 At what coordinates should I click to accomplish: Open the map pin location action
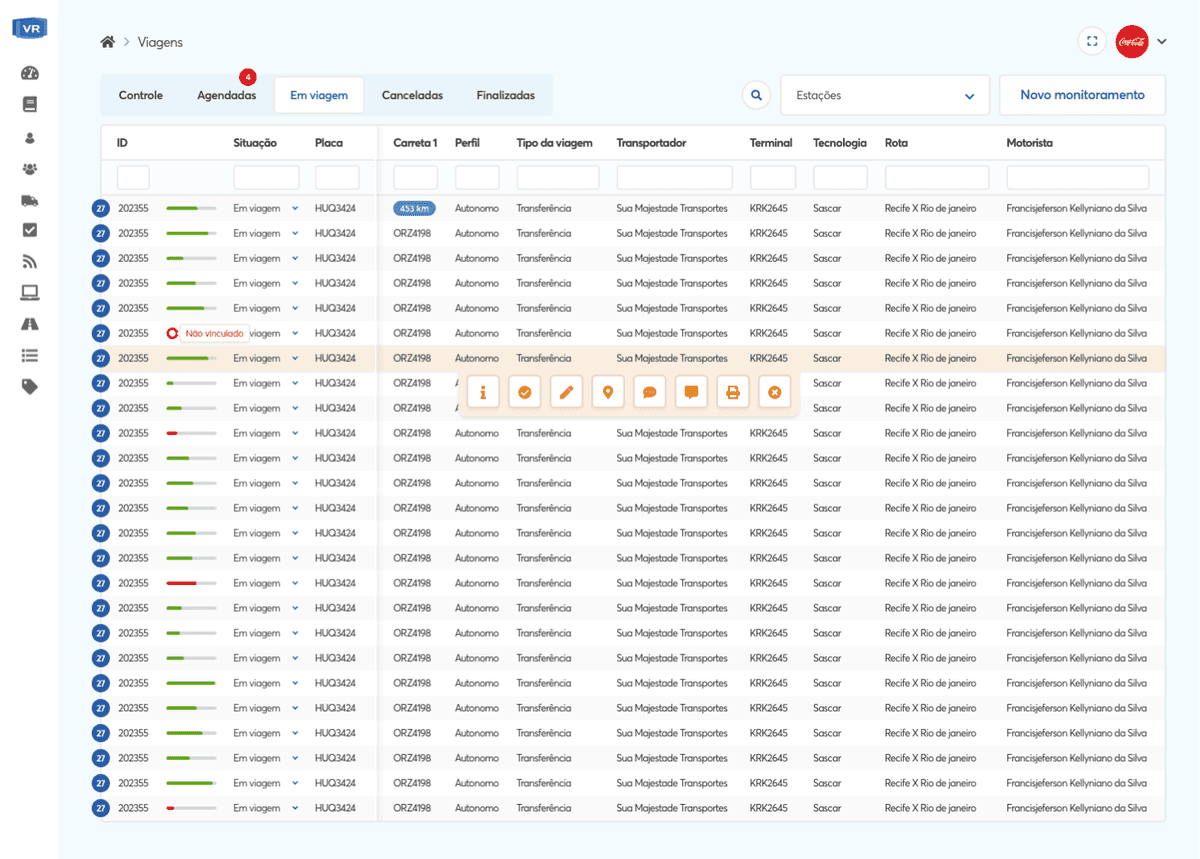point(607,393)
